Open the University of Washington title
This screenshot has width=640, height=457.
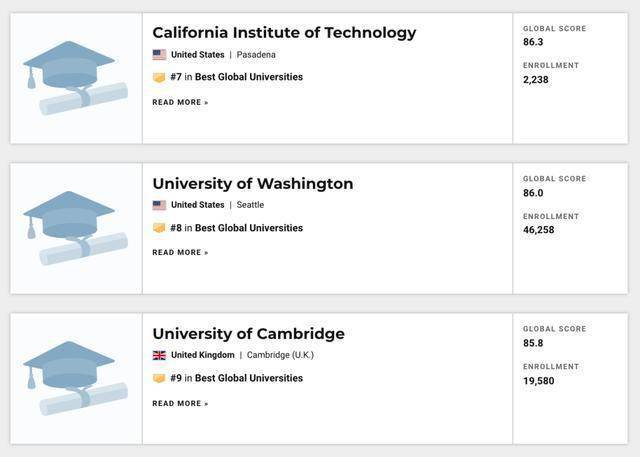click(x=252, y=183)
